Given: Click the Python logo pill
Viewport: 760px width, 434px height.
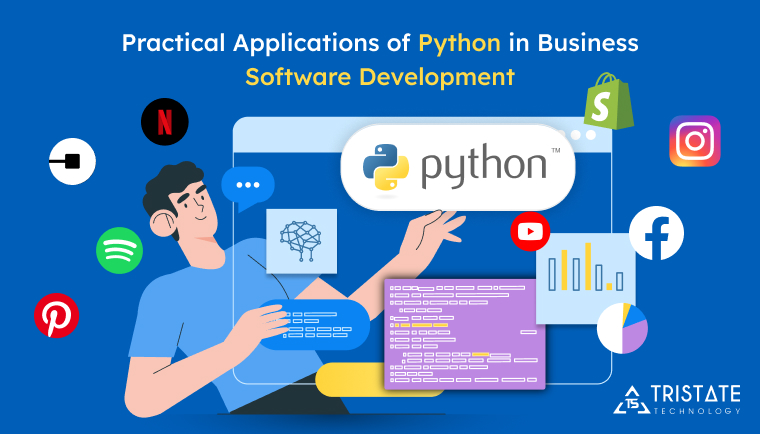Looking at the screenshot, I should 458,167.
